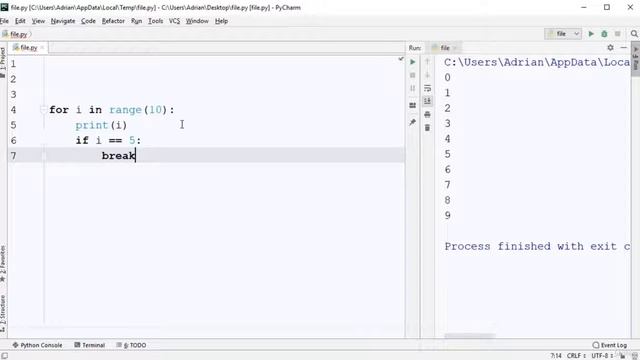
Task: Click the layout icon in Run panel
Action: (x=413, y=105)
